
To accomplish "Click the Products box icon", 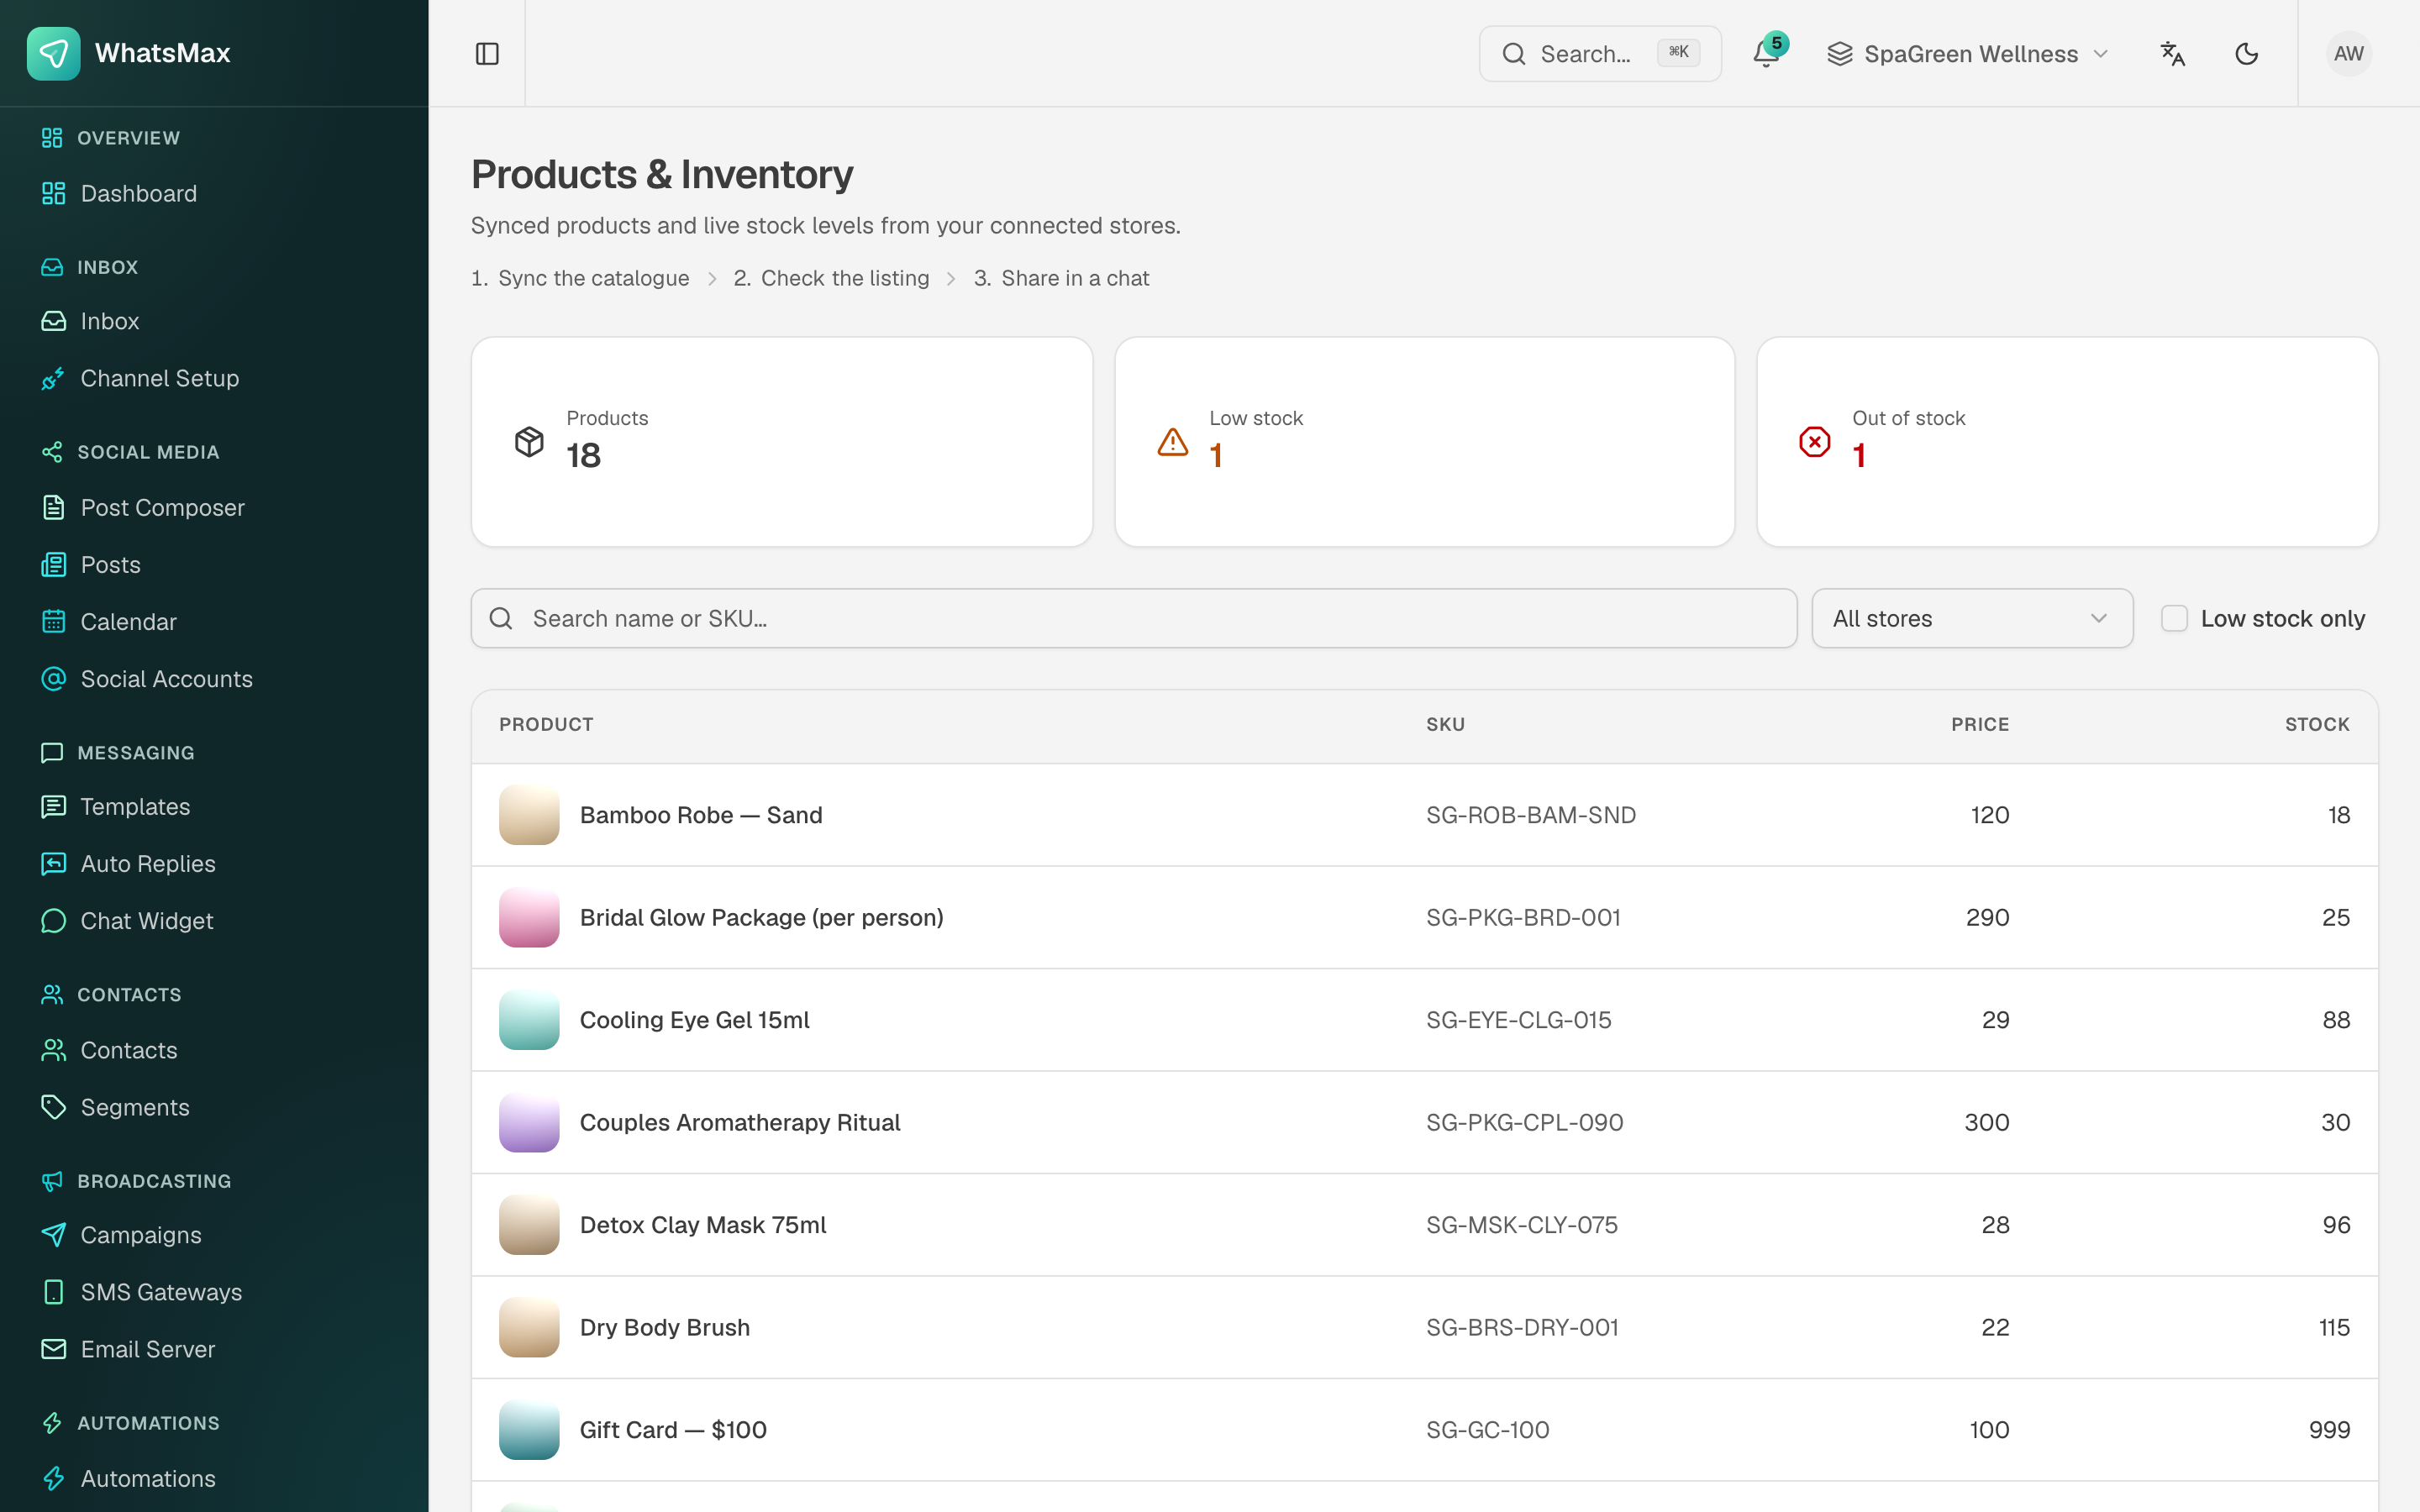I will pyautogui.click(x=529, y=442).
